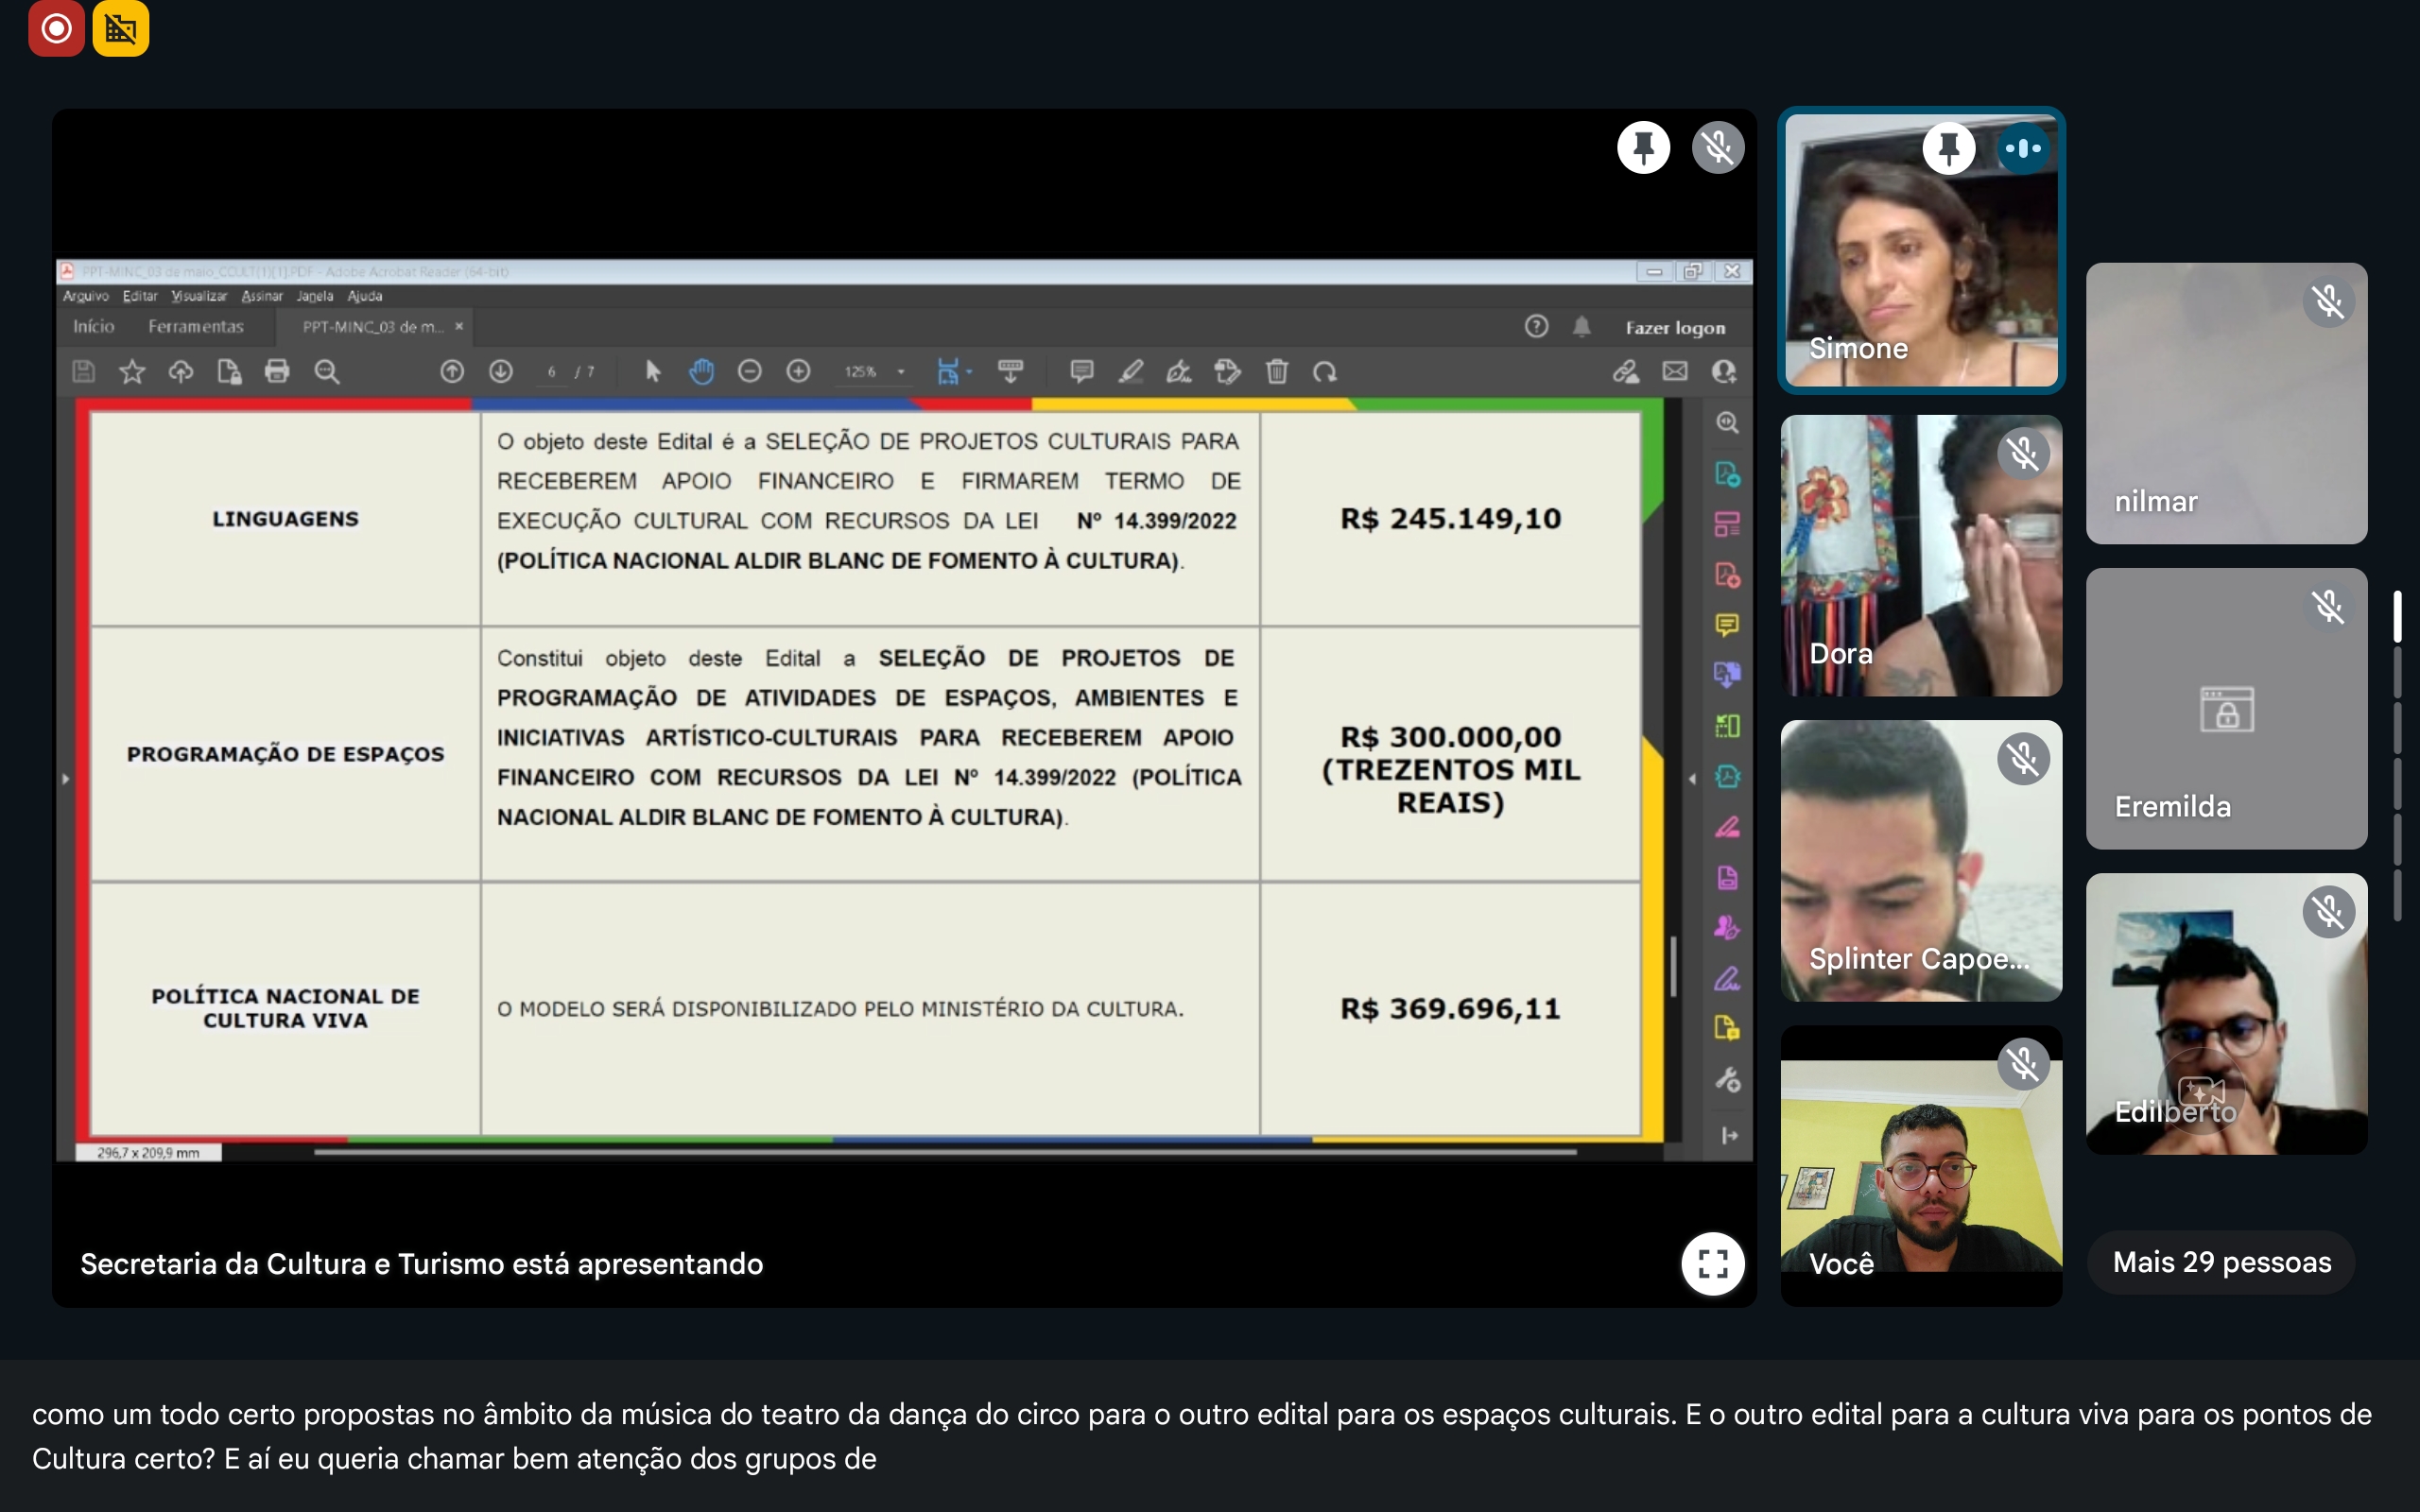The image size is (2420, 1512).
Task: Open the 125% zoom level dropdown
Action: (x=901, y=372)
